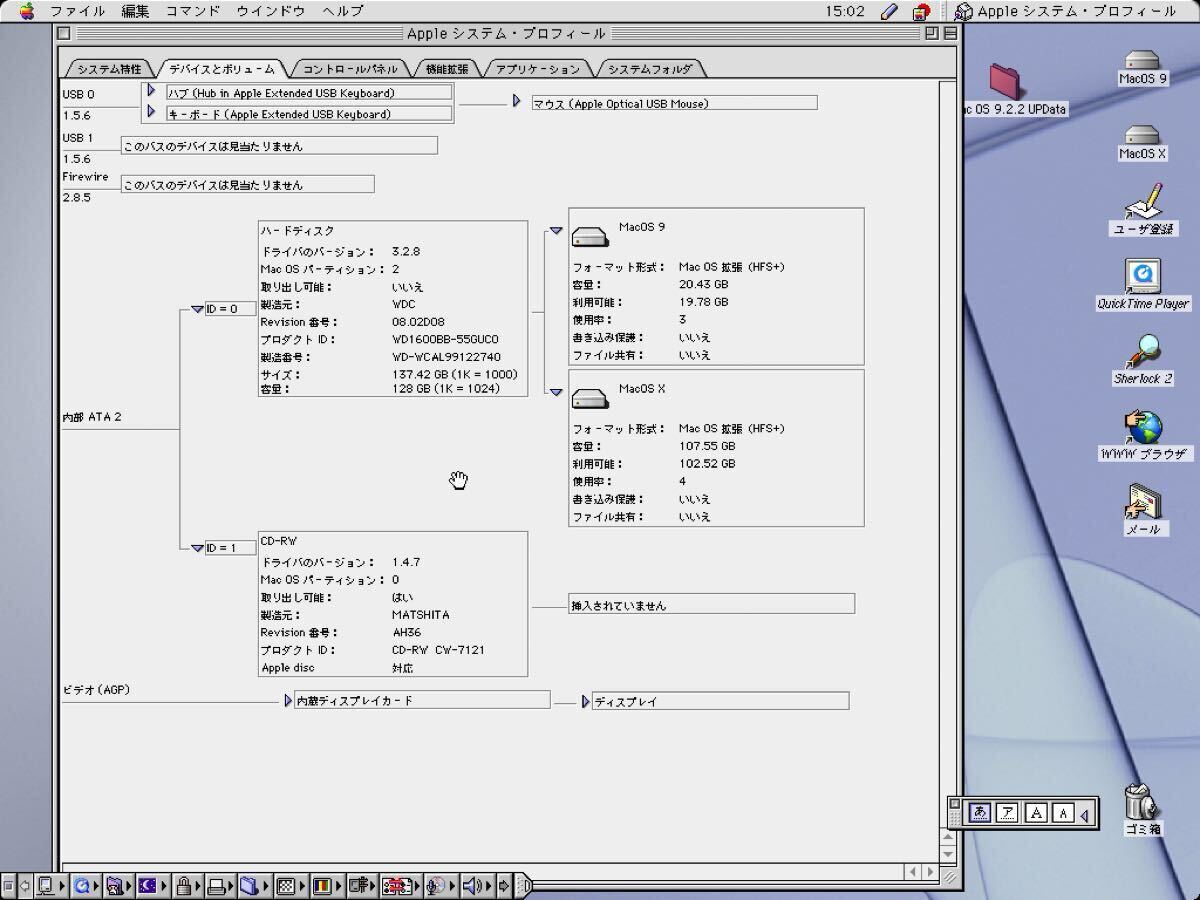The height and width of the screenshot is (900, 1200).
Task: Expand the キーボード (Apple Extended USB Keyboard) entry
Action: point(152,112)
